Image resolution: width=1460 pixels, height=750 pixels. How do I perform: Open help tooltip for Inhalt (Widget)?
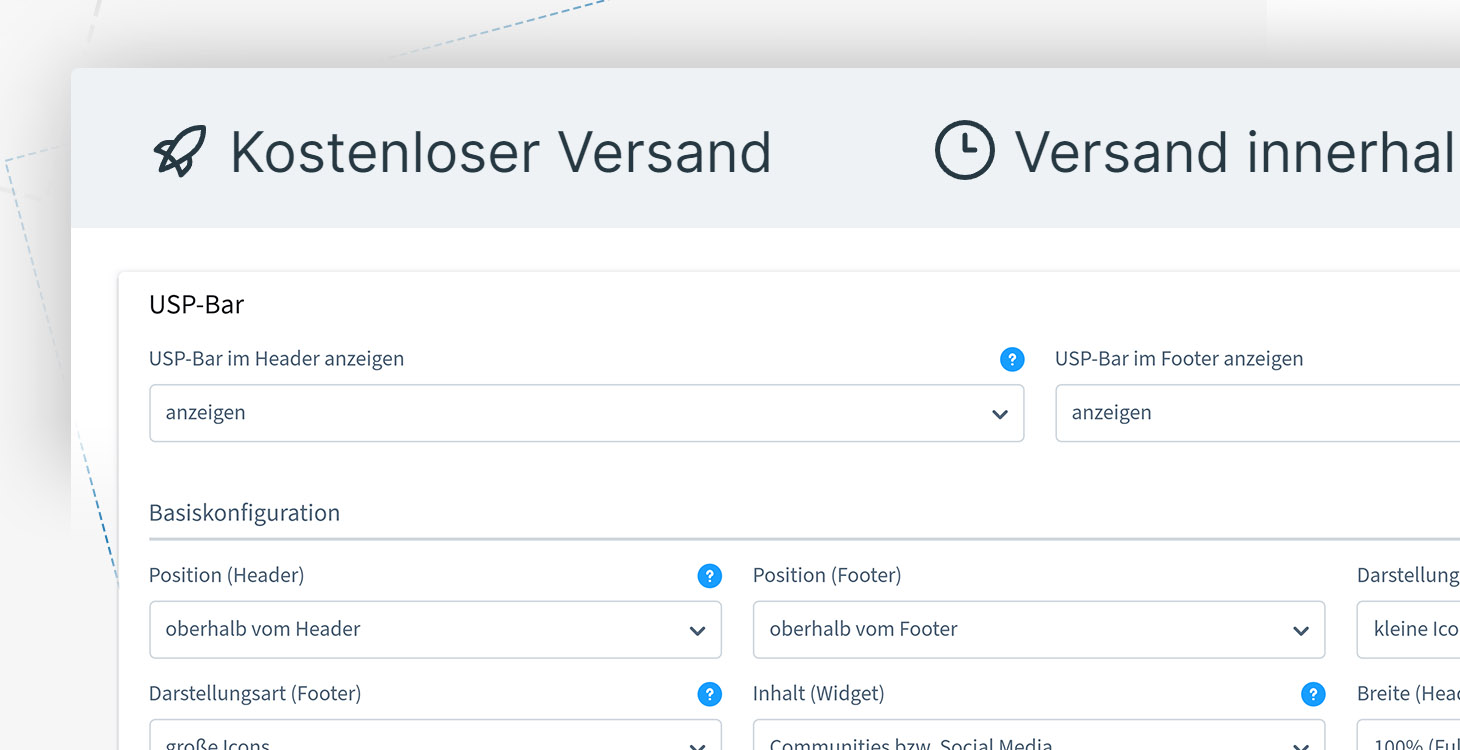[x=1313, y=693]
